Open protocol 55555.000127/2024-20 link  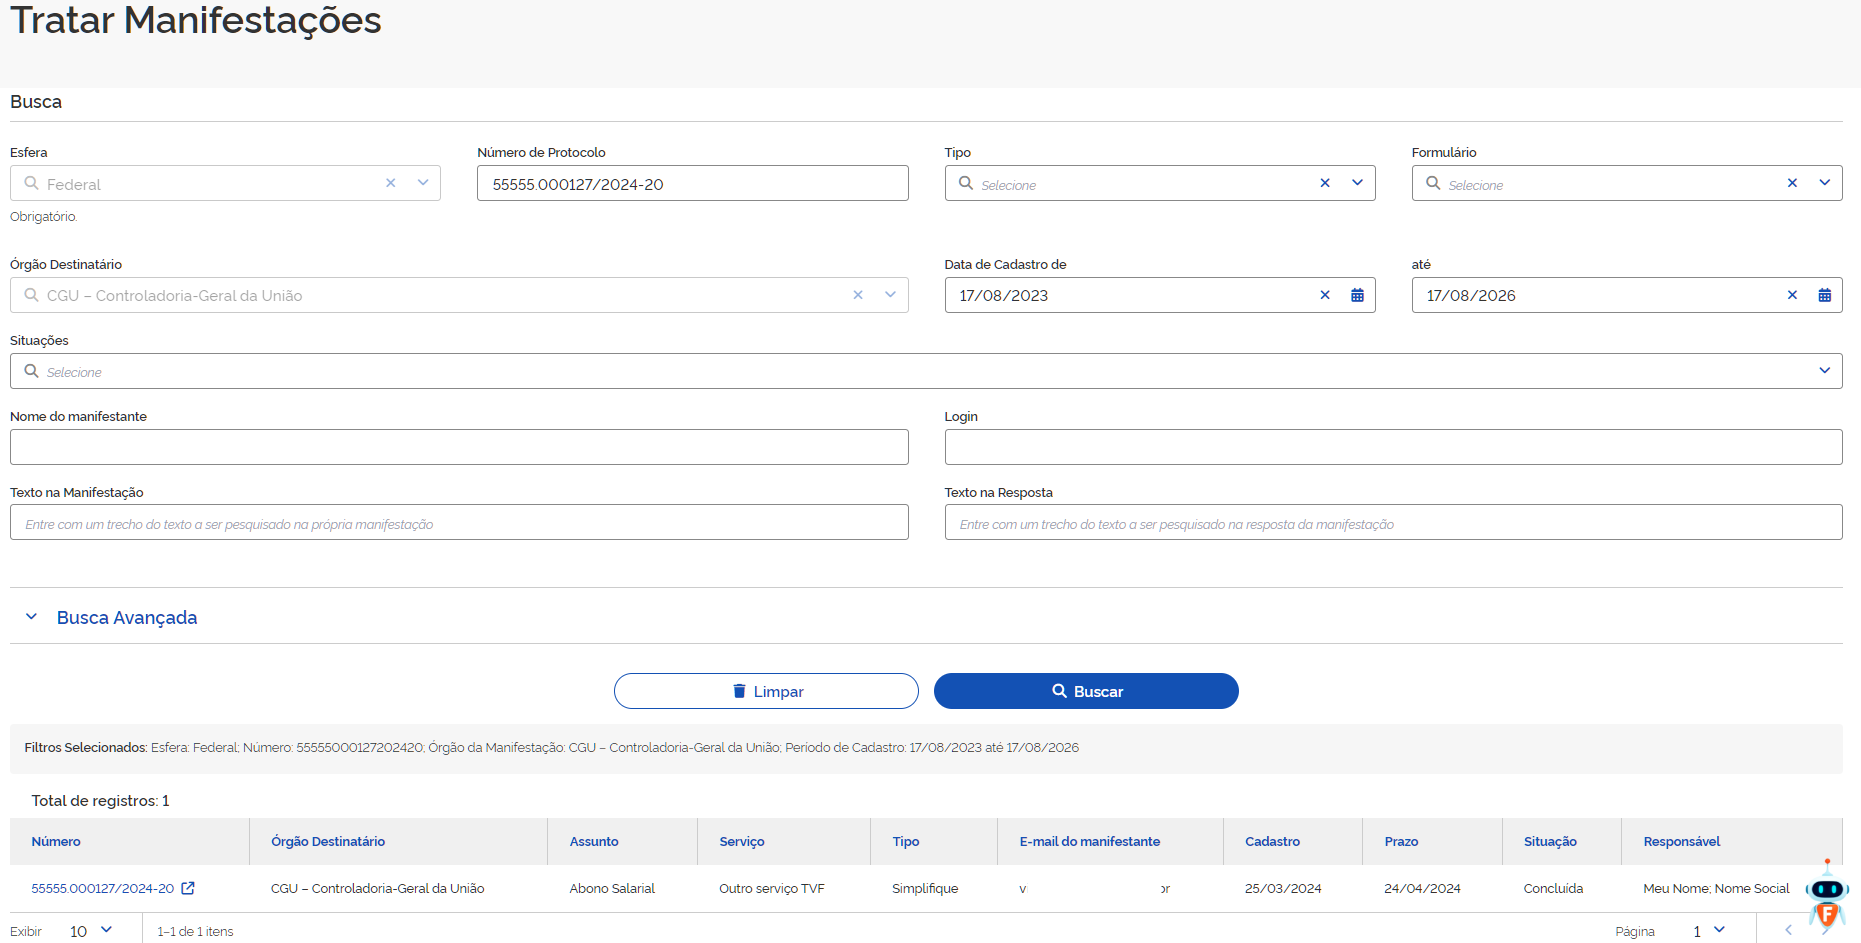[x=102, y=888]
